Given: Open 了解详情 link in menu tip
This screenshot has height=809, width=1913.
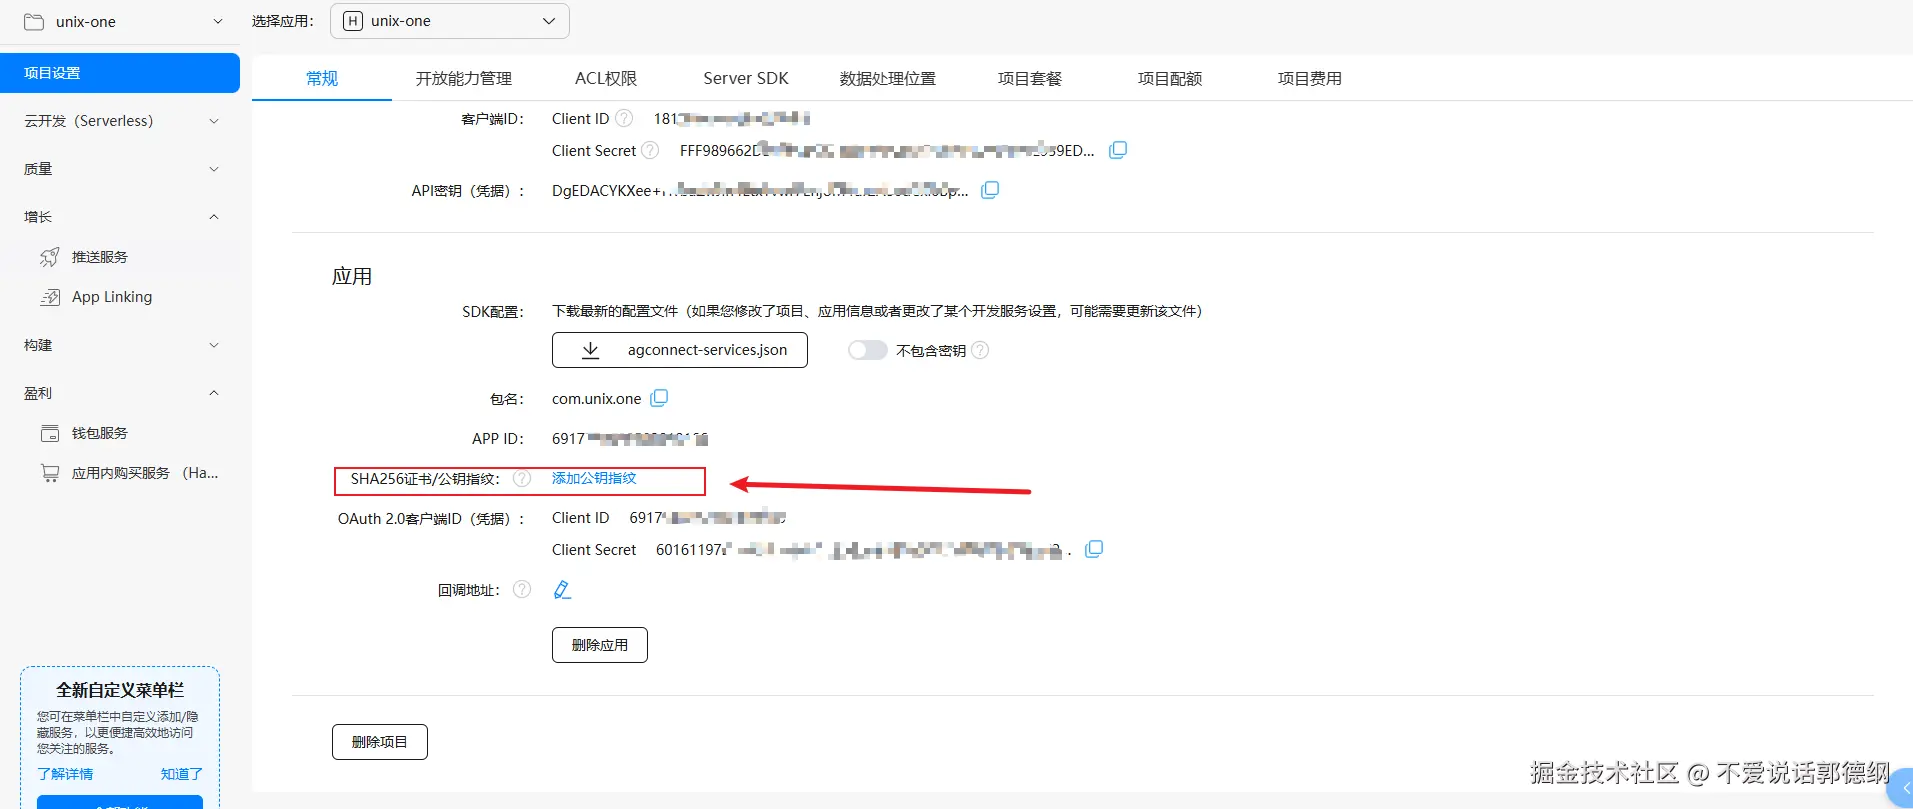Looking at the screenshot, I should pos(65,774).
